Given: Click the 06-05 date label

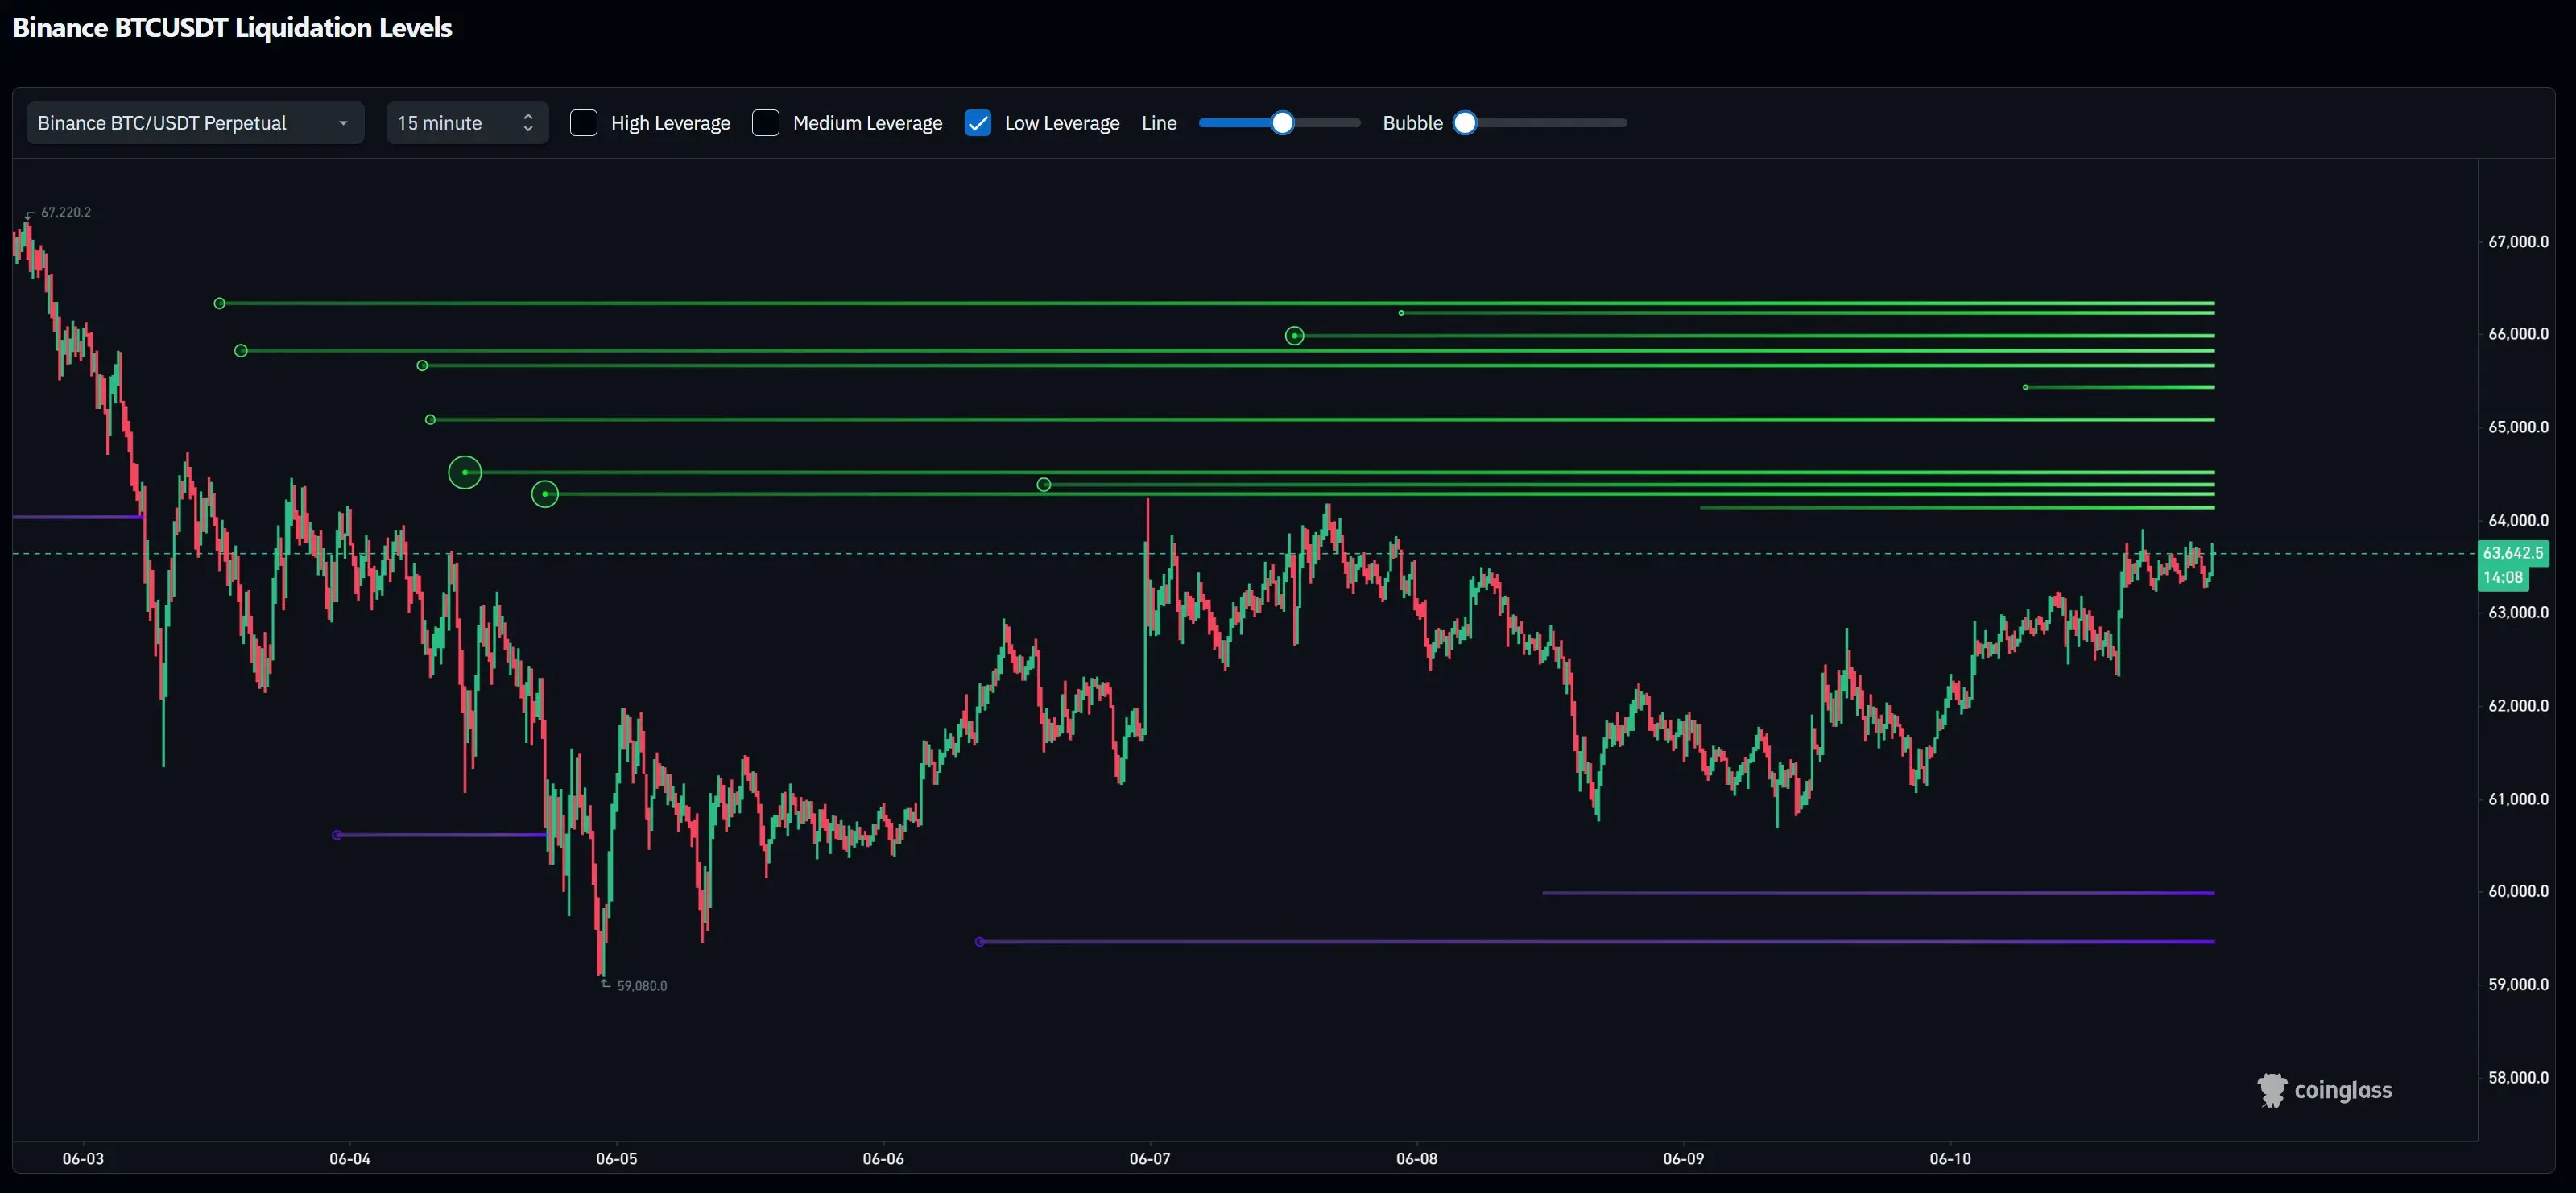Looking at the screenshot, I should (616, 1159).
